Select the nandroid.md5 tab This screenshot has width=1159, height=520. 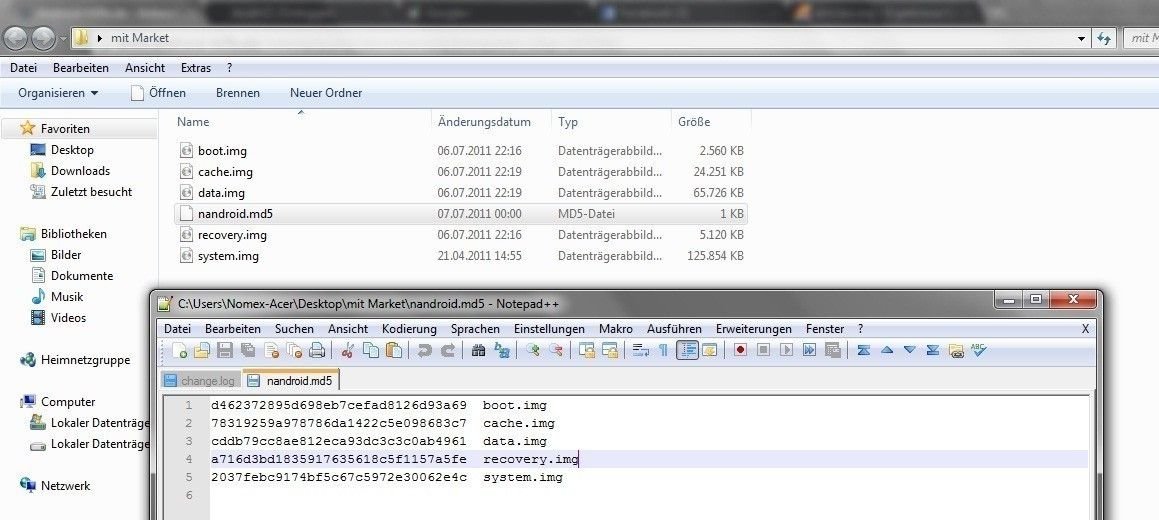pyautogui.click(x=290, y=381)
